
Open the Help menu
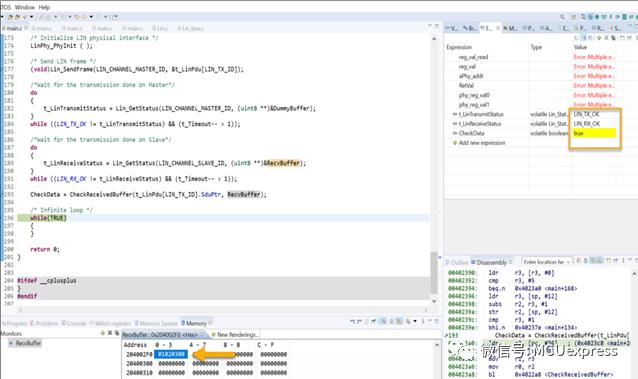click(x=44, y=7)
